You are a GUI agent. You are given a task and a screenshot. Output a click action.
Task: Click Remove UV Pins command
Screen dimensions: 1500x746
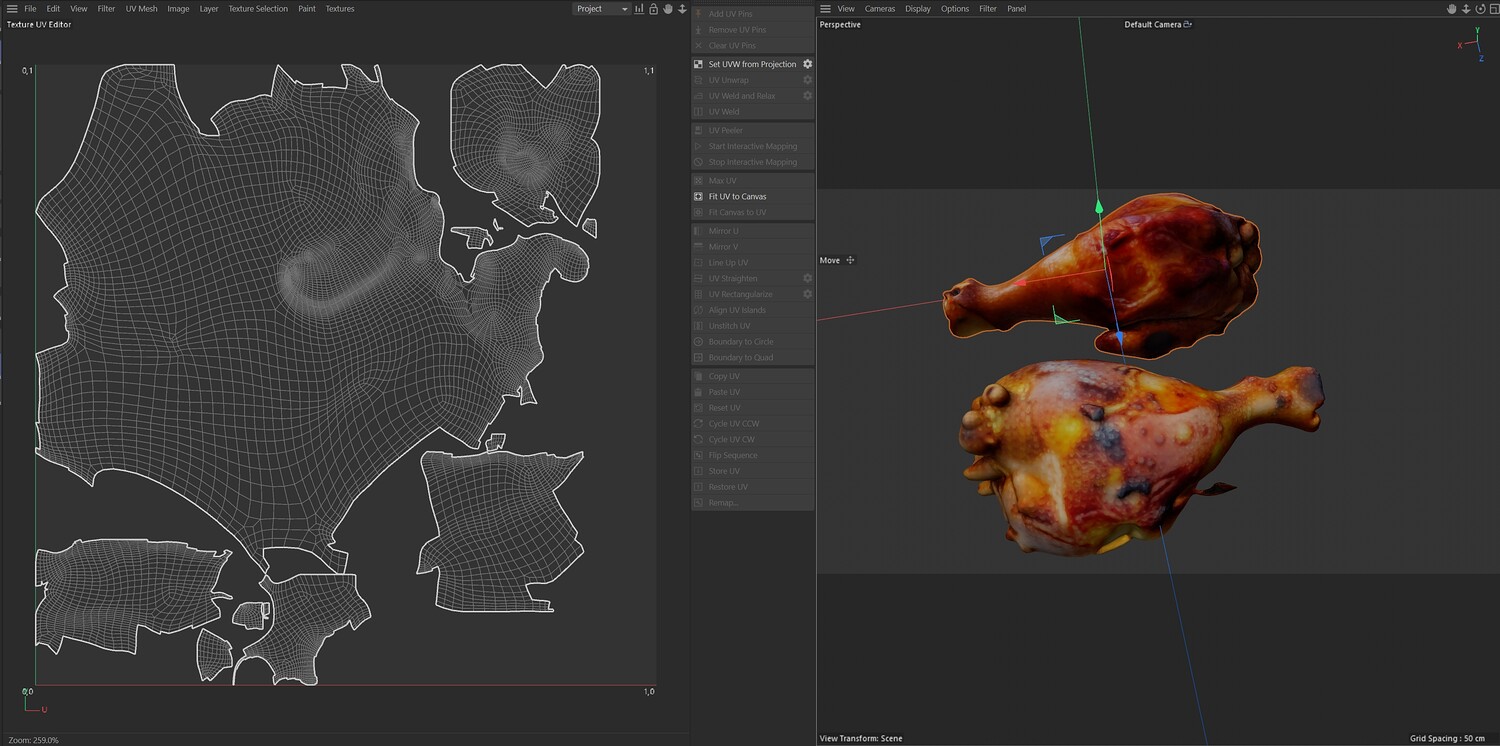point(752,30)
